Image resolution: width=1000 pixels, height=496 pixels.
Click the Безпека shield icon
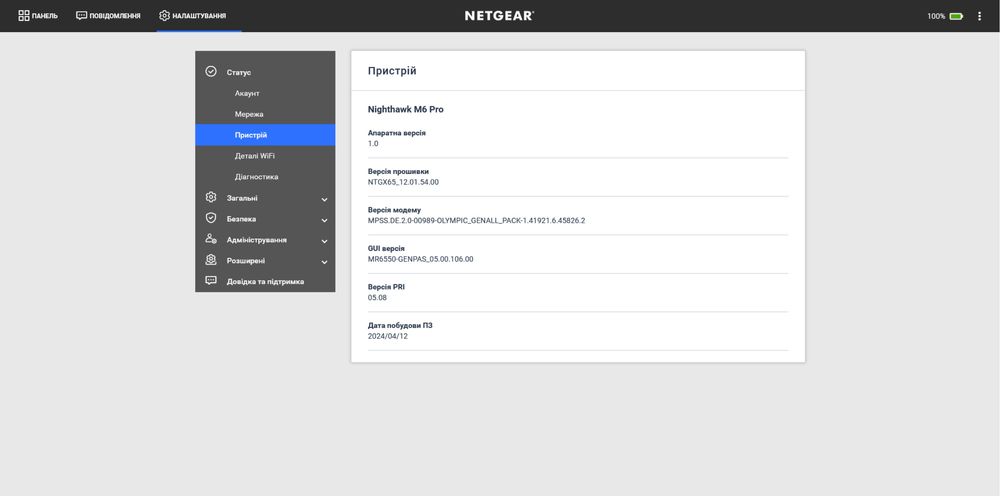pos(211,218)
